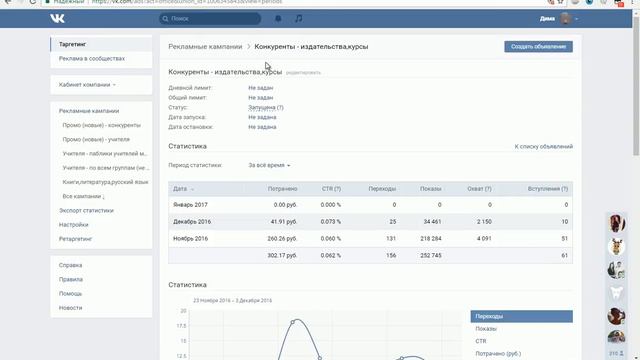Click Дата остановки value Не задана

[x=262, y=127]
